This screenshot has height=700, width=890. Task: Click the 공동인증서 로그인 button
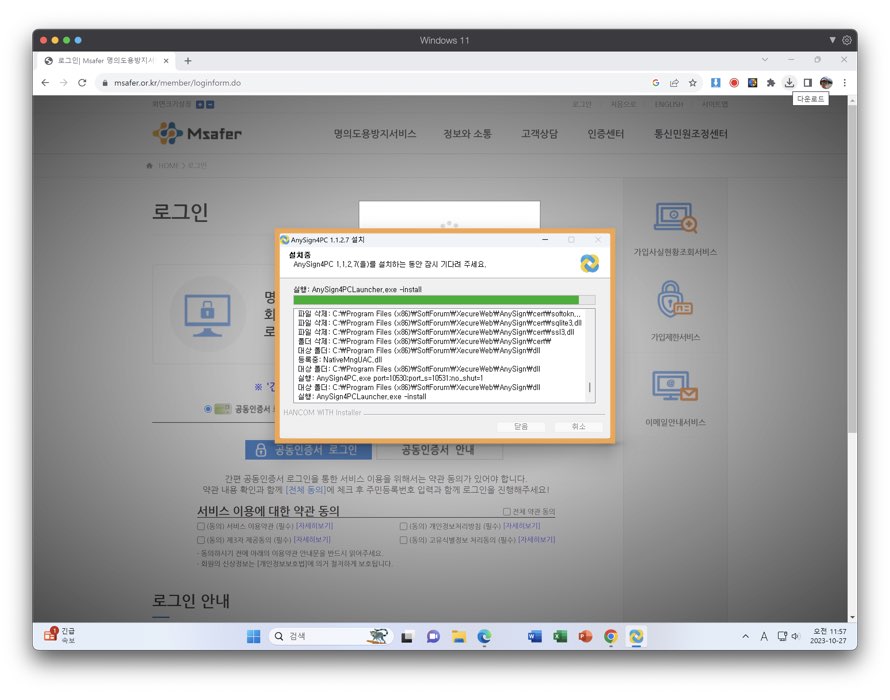pos(308,450)
